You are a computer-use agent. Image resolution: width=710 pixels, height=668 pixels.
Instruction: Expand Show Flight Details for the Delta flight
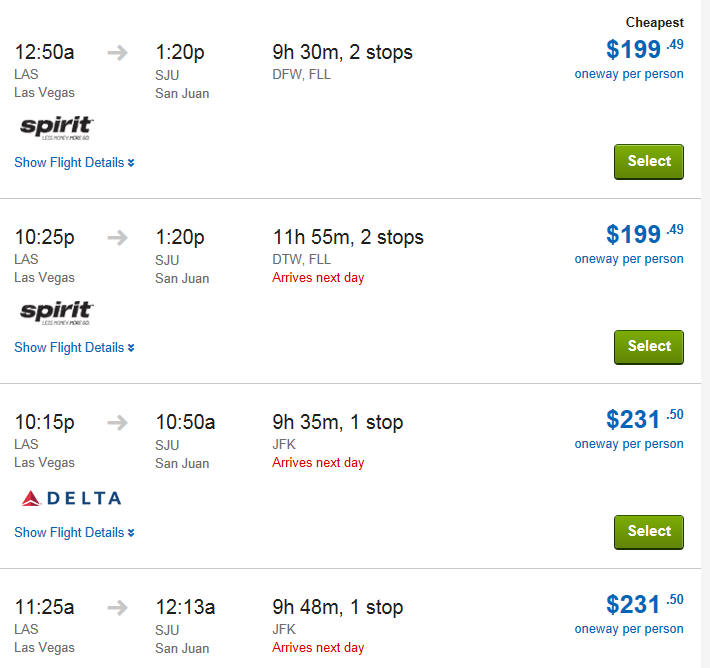(x=74, y=533)
